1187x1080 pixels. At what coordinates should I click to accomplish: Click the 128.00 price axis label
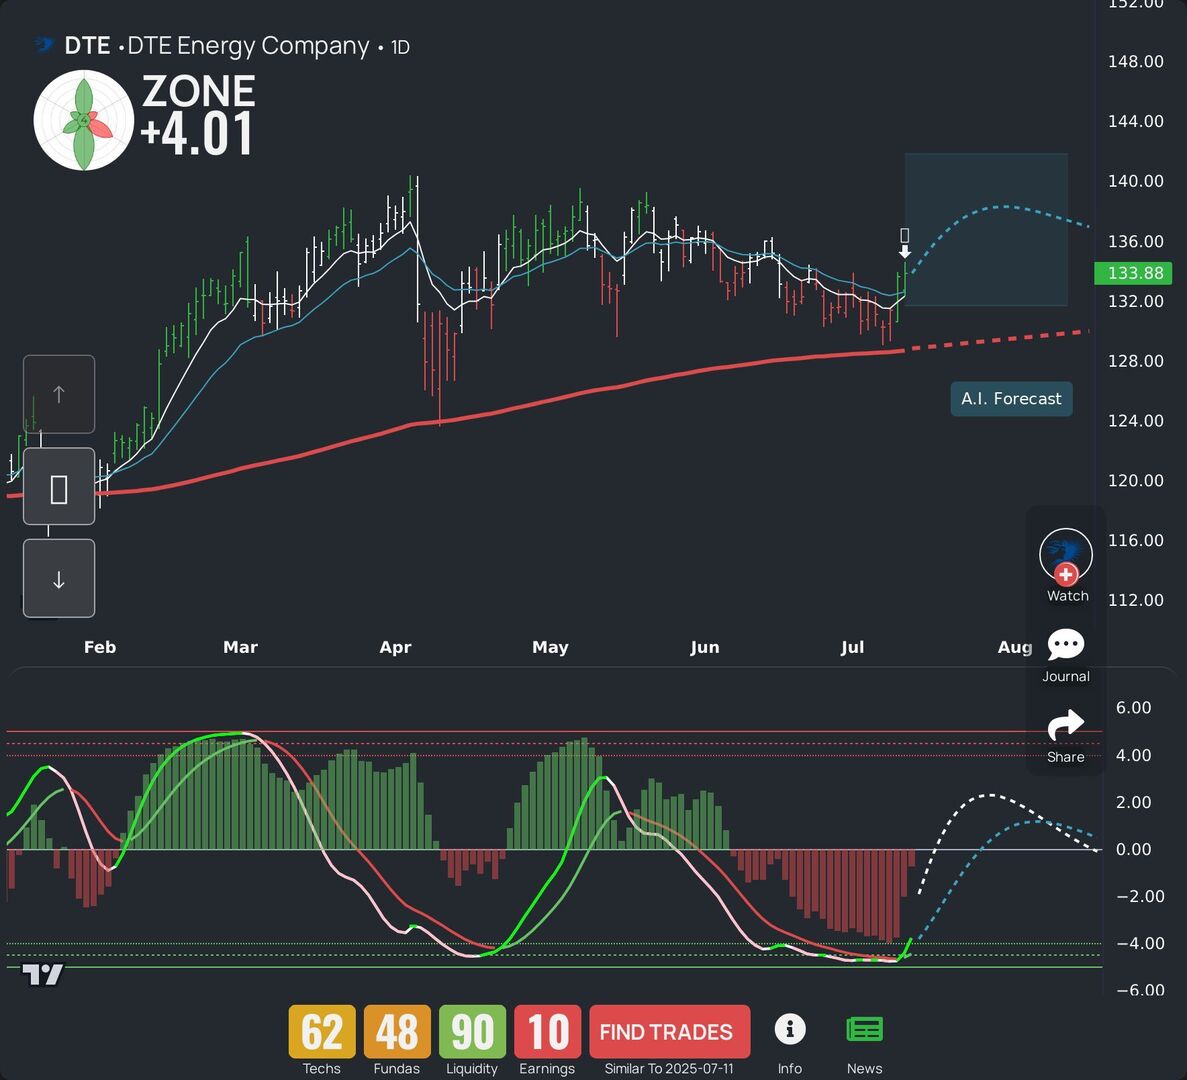(x=1136, y=361)
